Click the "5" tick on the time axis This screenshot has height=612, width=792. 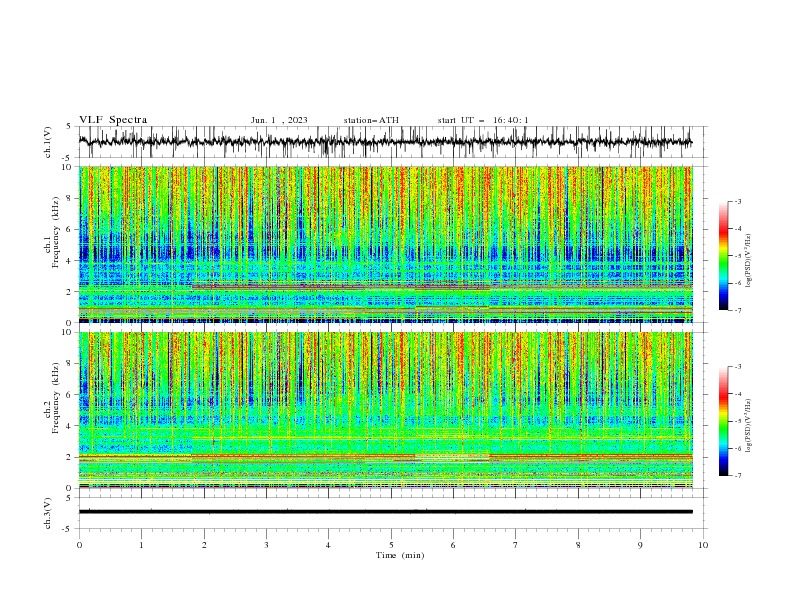coord(391,545)
